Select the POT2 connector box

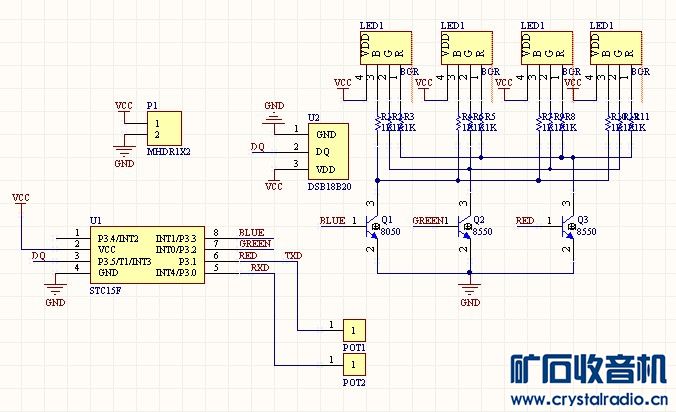[354, 365]
